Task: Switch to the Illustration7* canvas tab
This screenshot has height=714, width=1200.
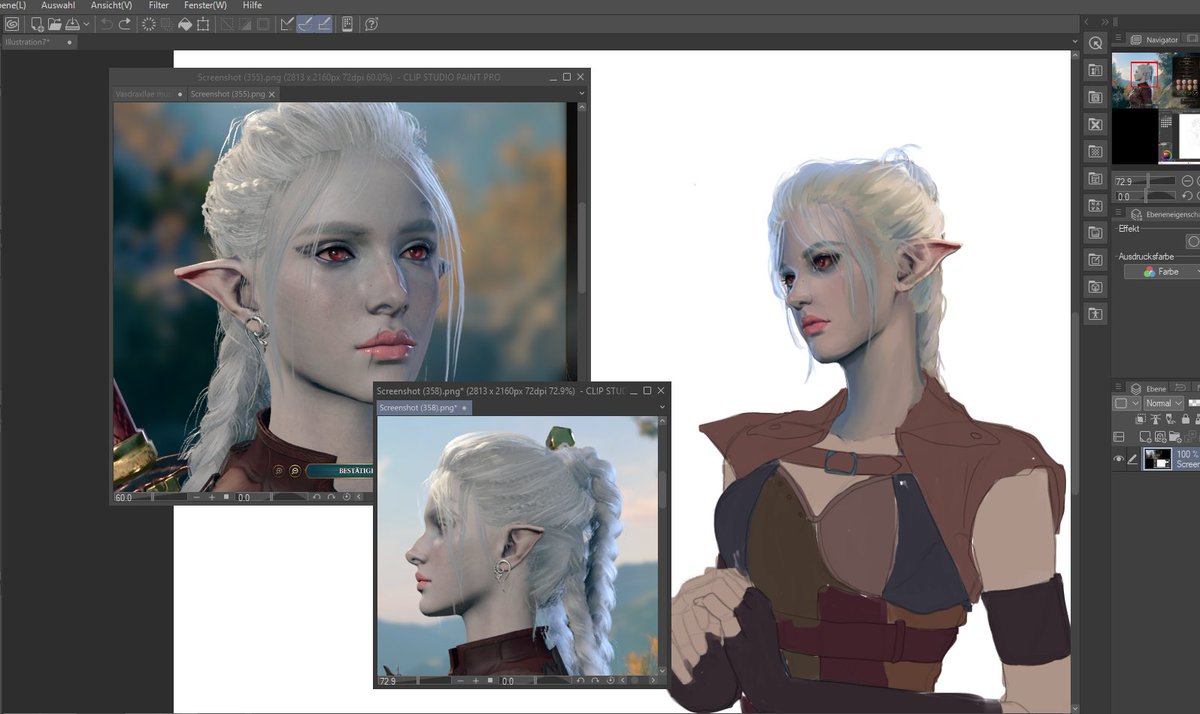Action: (39, 42)
